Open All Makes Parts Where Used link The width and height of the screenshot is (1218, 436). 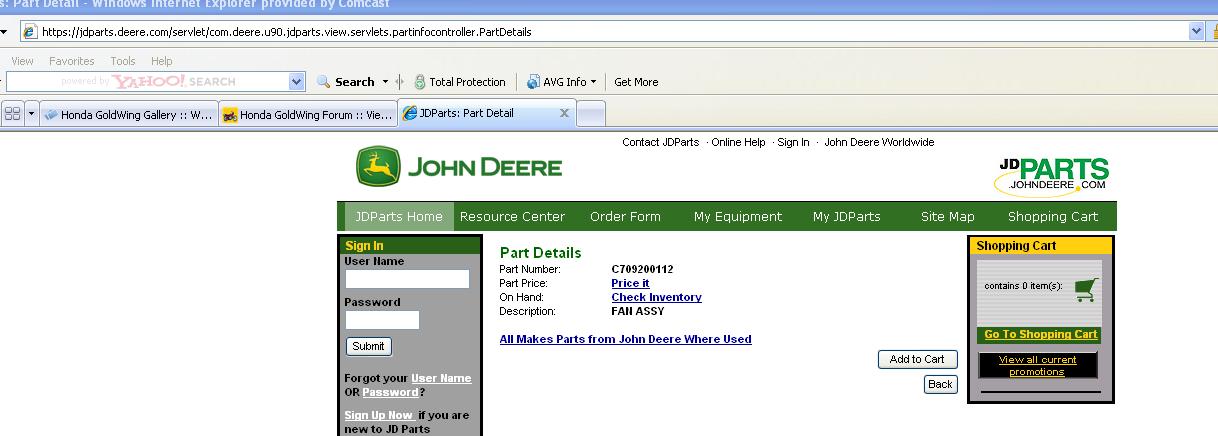coord(625,339)
